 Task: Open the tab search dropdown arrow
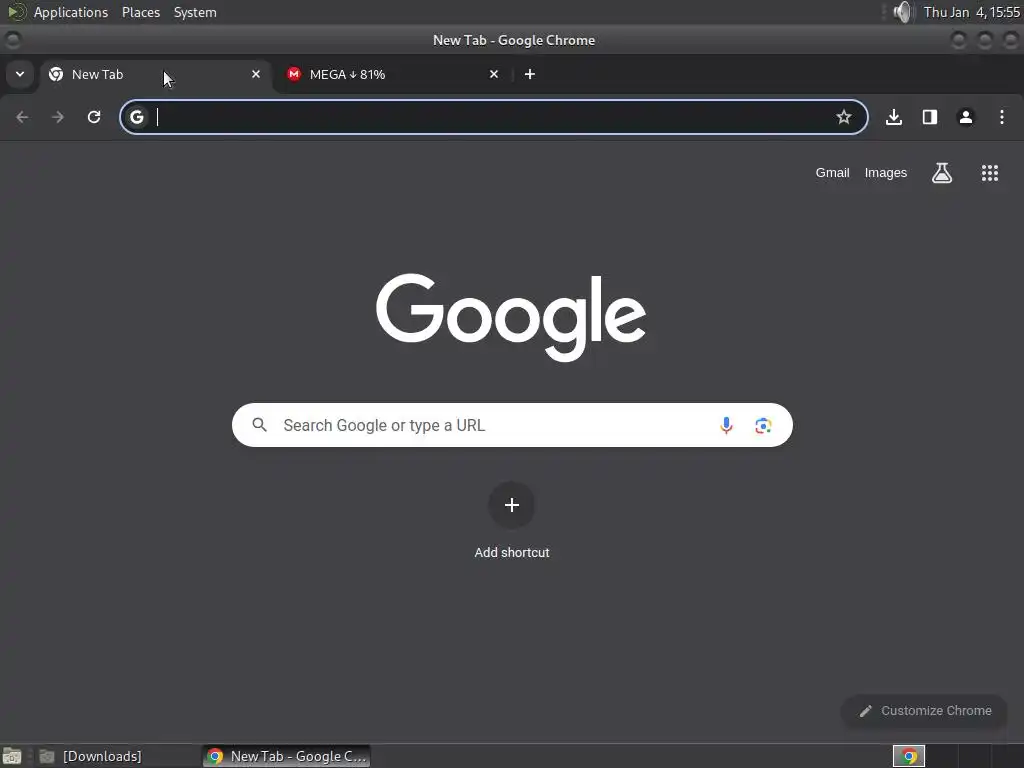pos(20,74)
